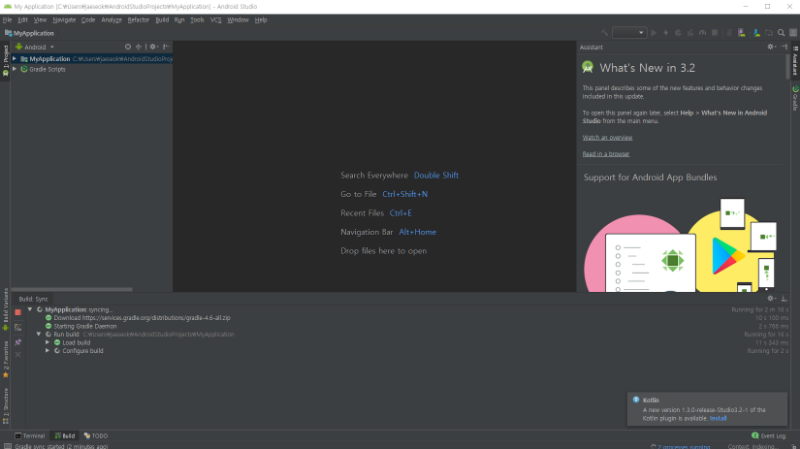Viewport: 800px width, 449px height.
Task: Hide the Build panel with download-arrow icon
Action: pyautogui.click(x=784, y=299)
